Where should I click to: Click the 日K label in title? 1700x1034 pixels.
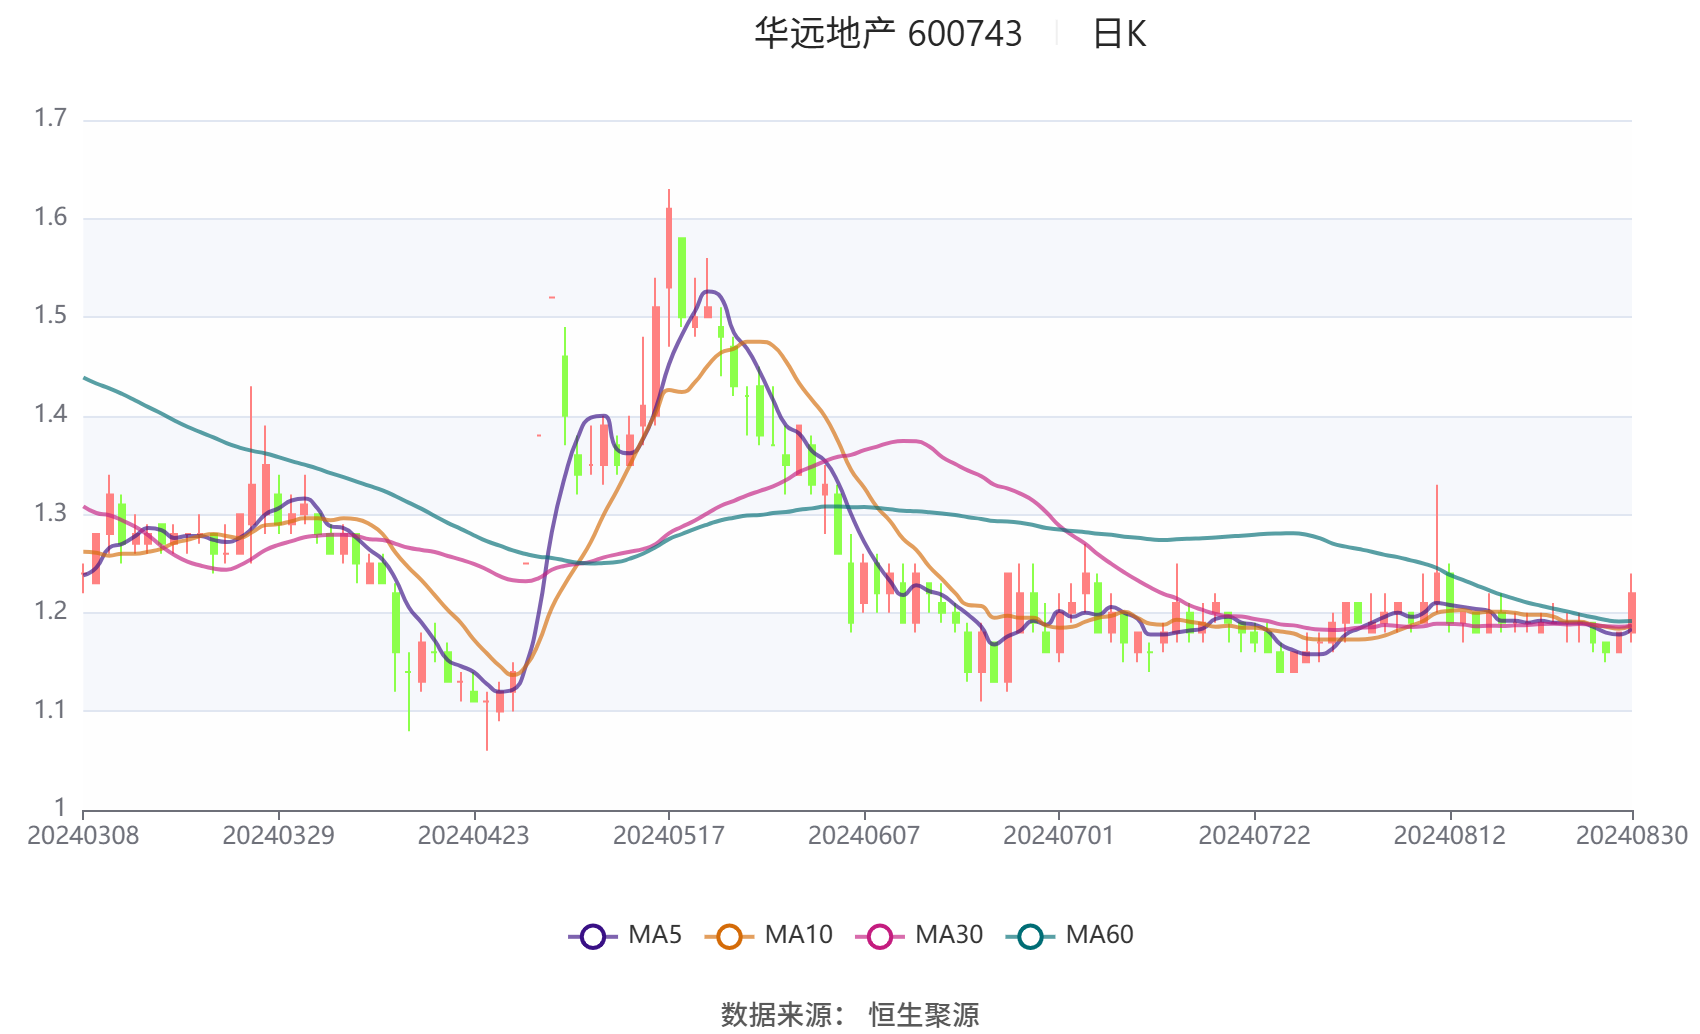[x=1119, y=34]
